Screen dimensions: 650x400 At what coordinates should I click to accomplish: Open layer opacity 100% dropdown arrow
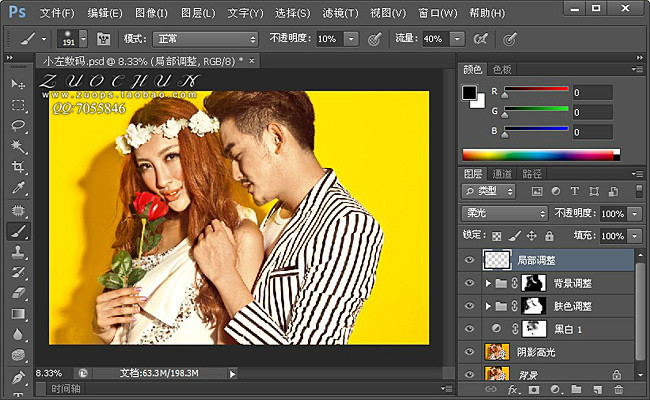point(634,214)
